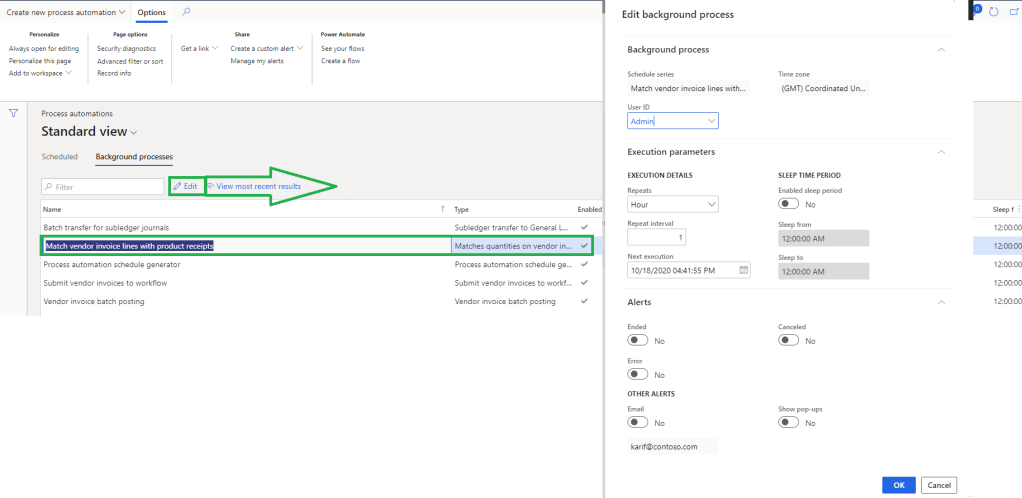1022x498 pixels.
Task: Click the Name column sort arrow
Action: [x=443, y=209]
